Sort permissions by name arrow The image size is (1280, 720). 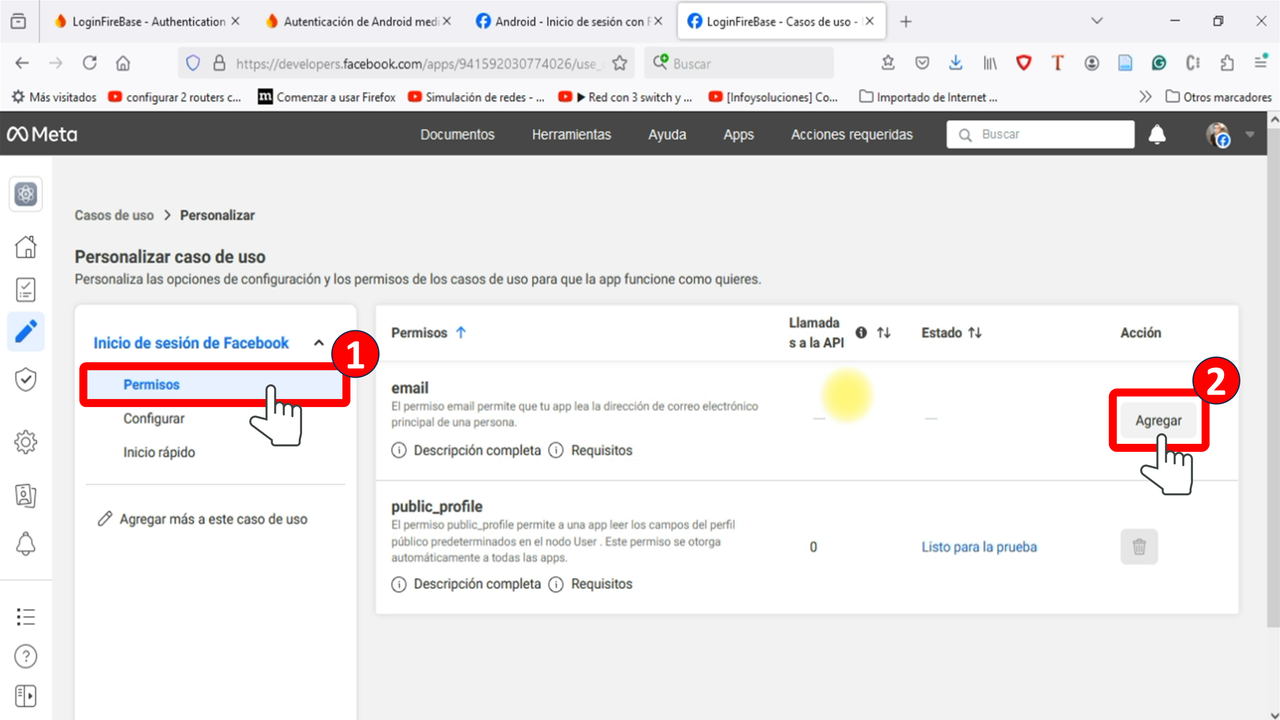461,333
